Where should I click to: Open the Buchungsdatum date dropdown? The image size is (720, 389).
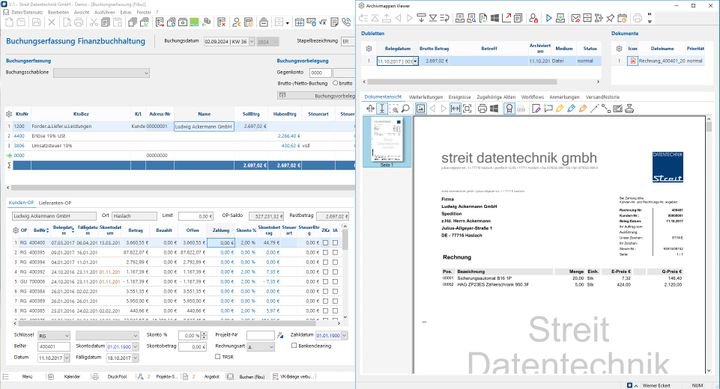pos(251,41)
